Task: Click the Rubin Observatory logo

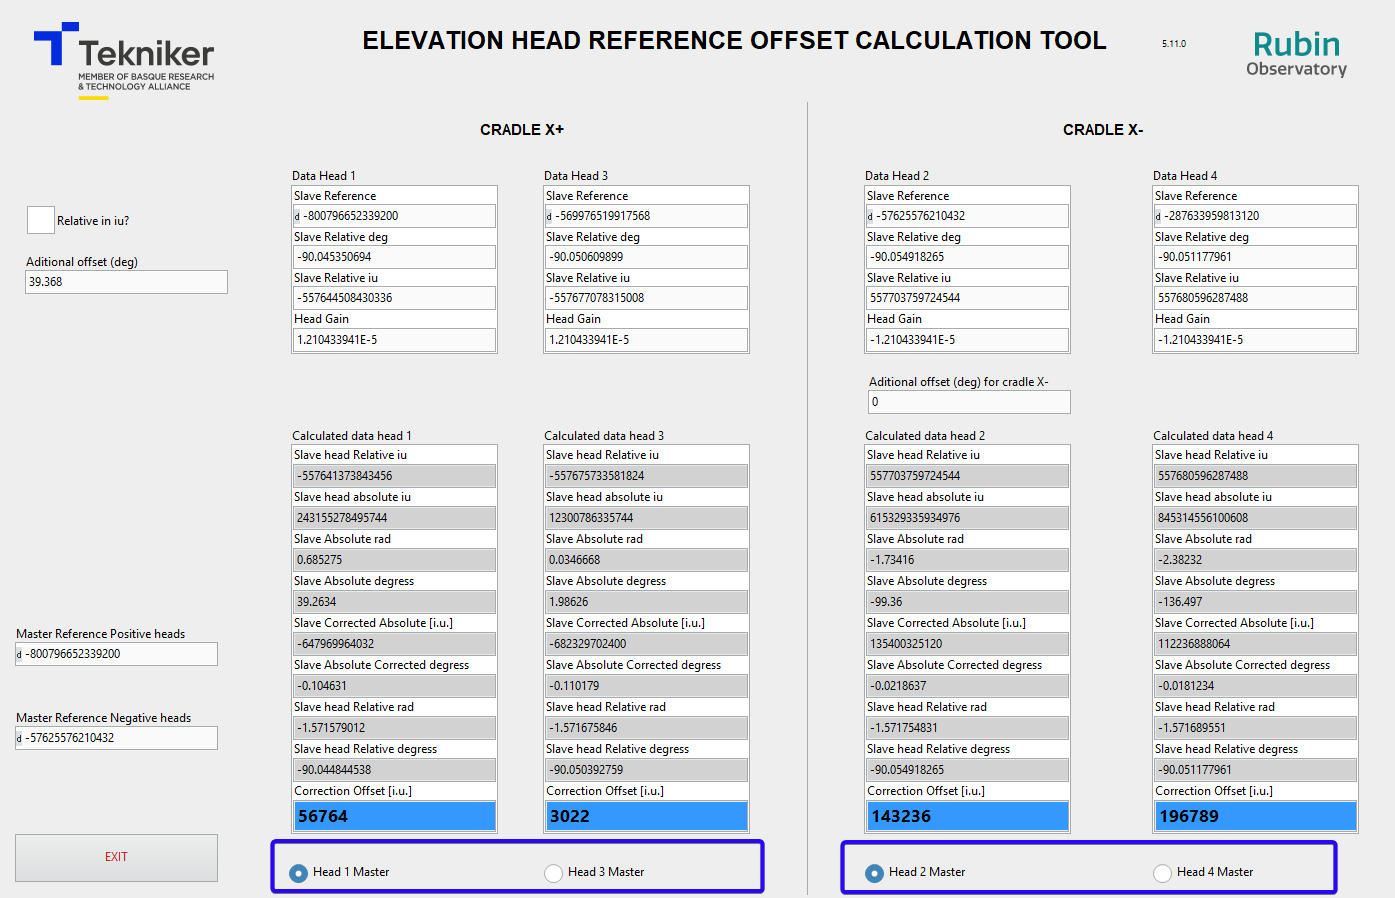Action: (x=1297, y=53)
